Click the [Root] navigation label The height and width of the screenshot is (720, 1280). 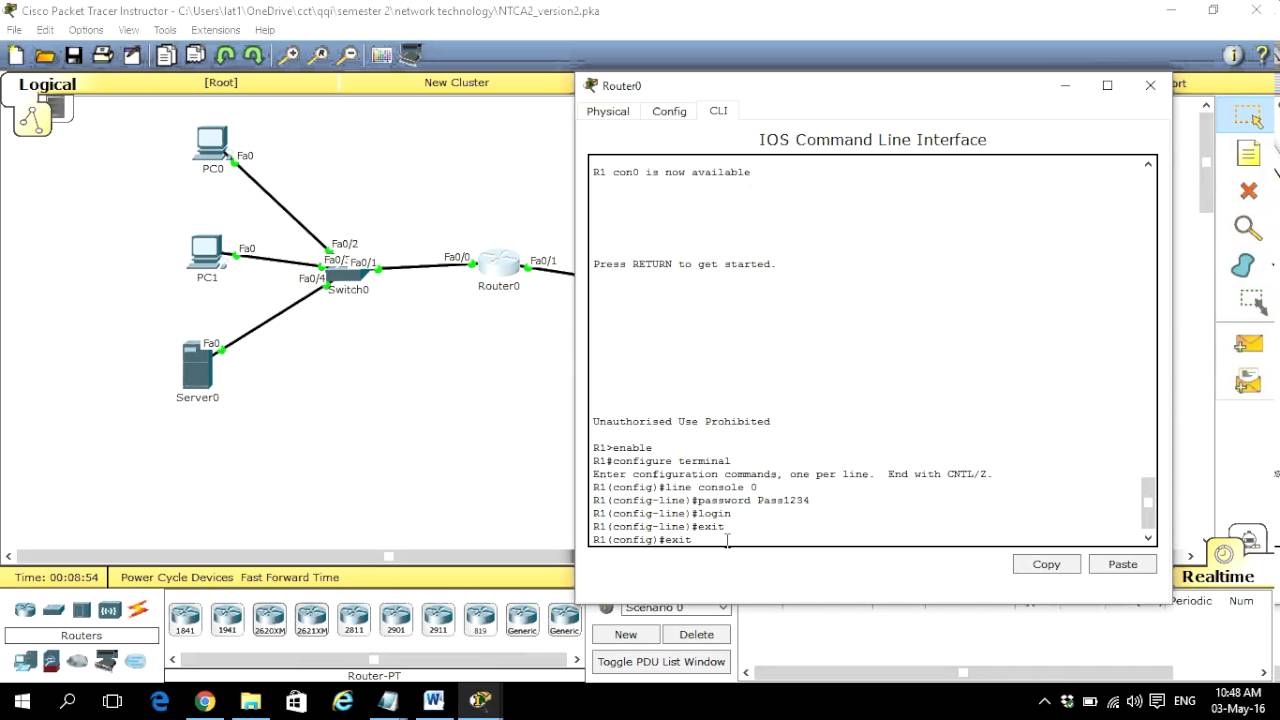point(221,82)
